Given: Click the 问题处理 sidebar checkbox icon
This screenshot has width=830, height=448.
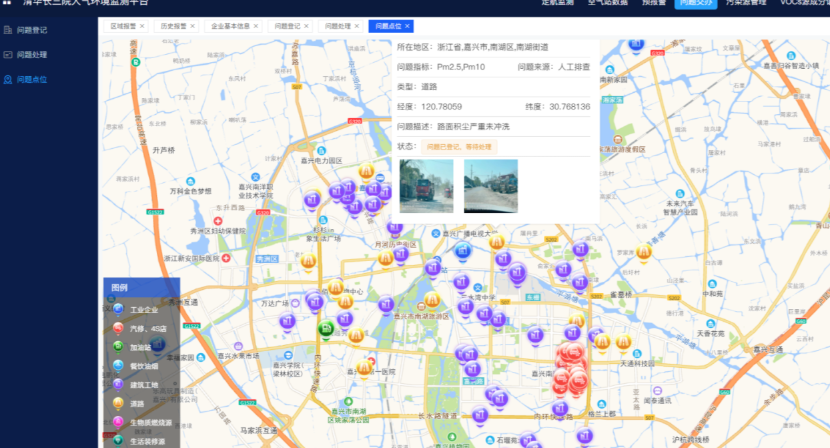Looking at the screenshot, I should [8, 55].
